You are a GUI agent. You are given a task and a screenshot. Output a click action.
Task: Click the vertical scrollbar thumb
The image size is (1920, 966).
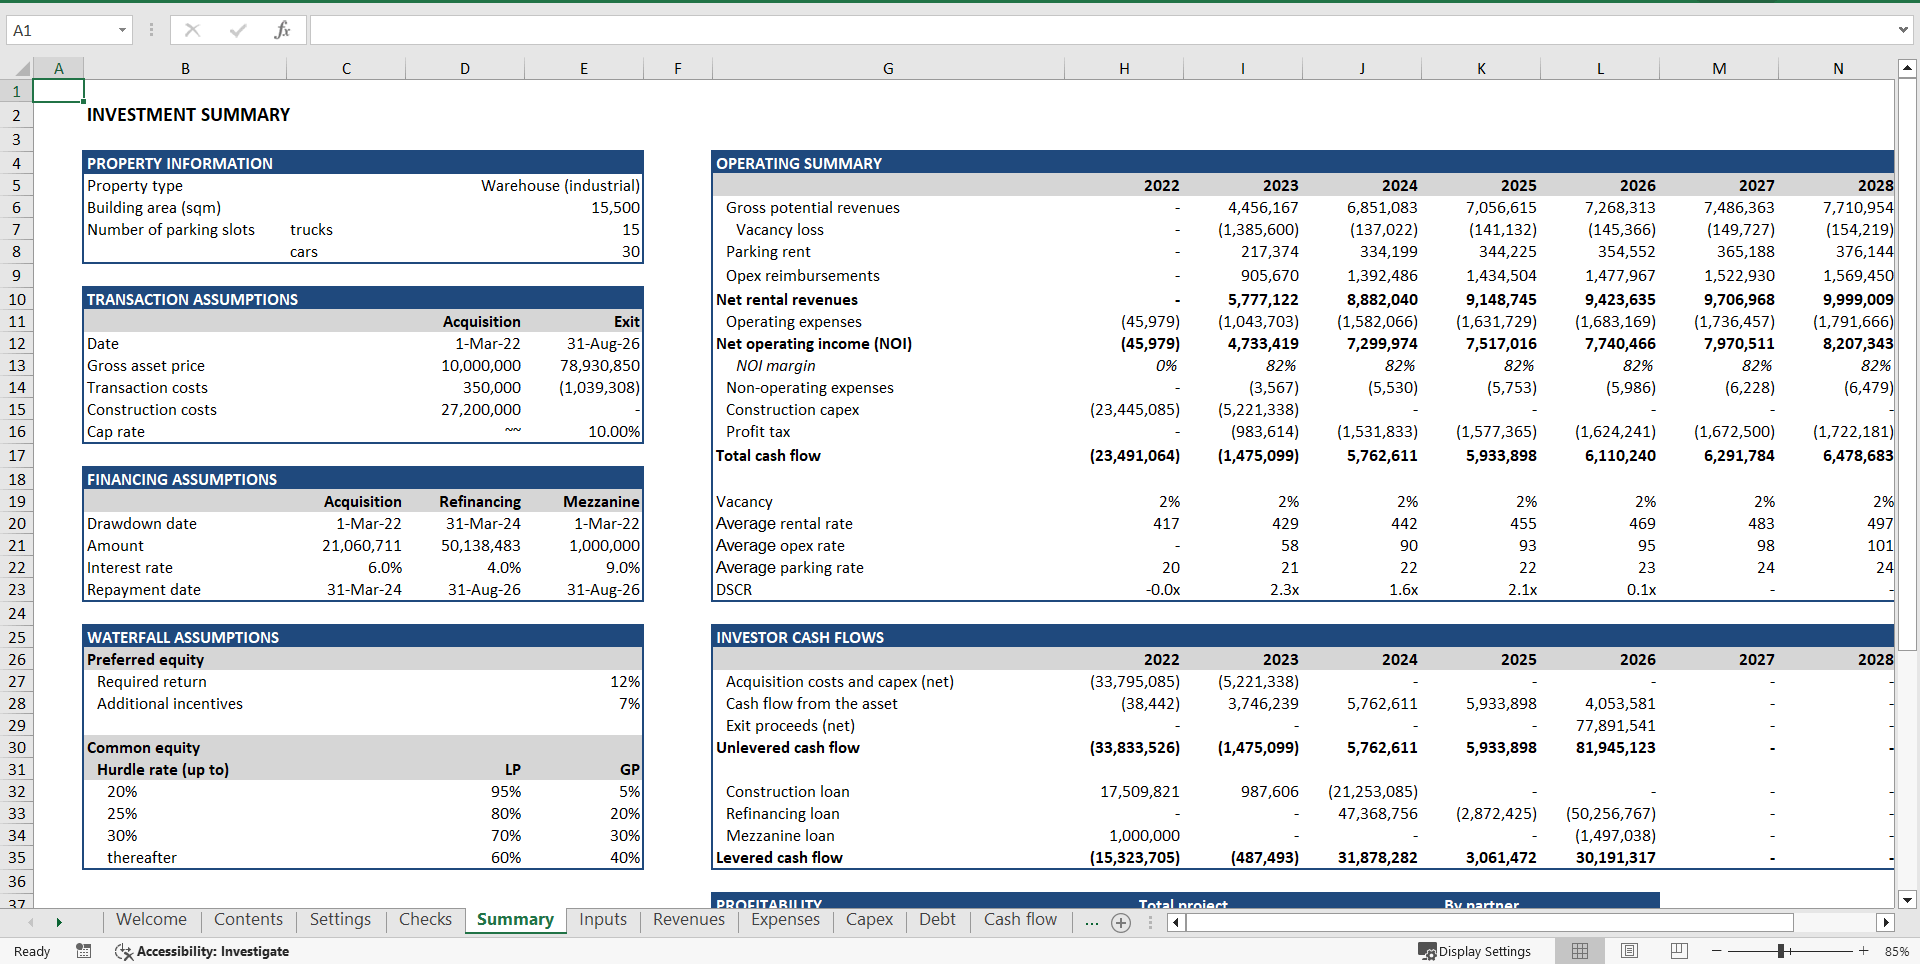[x=1907, y=365]
